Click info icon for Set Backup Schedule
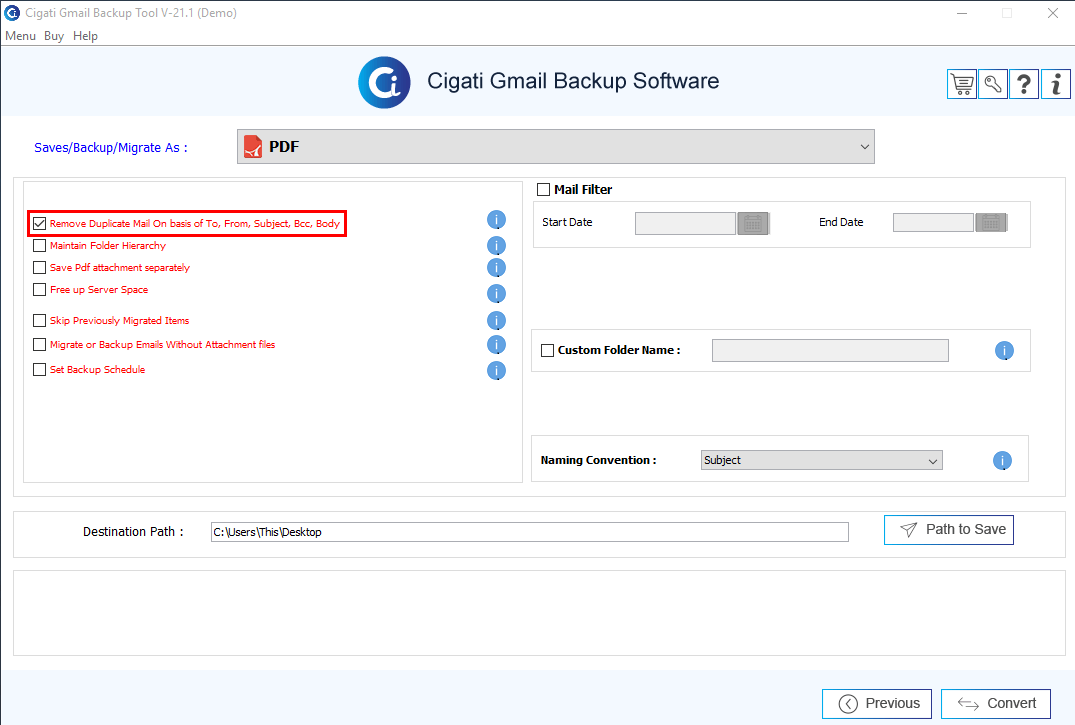 coord(496,370)
